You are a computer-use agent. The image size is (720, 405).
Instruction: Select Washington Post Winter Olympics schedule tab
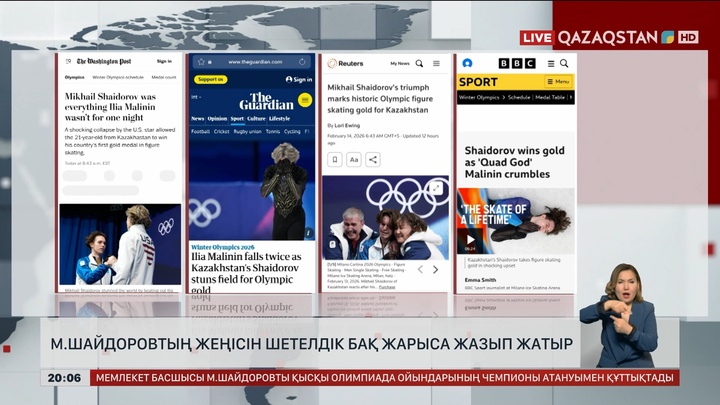(118, 77)
